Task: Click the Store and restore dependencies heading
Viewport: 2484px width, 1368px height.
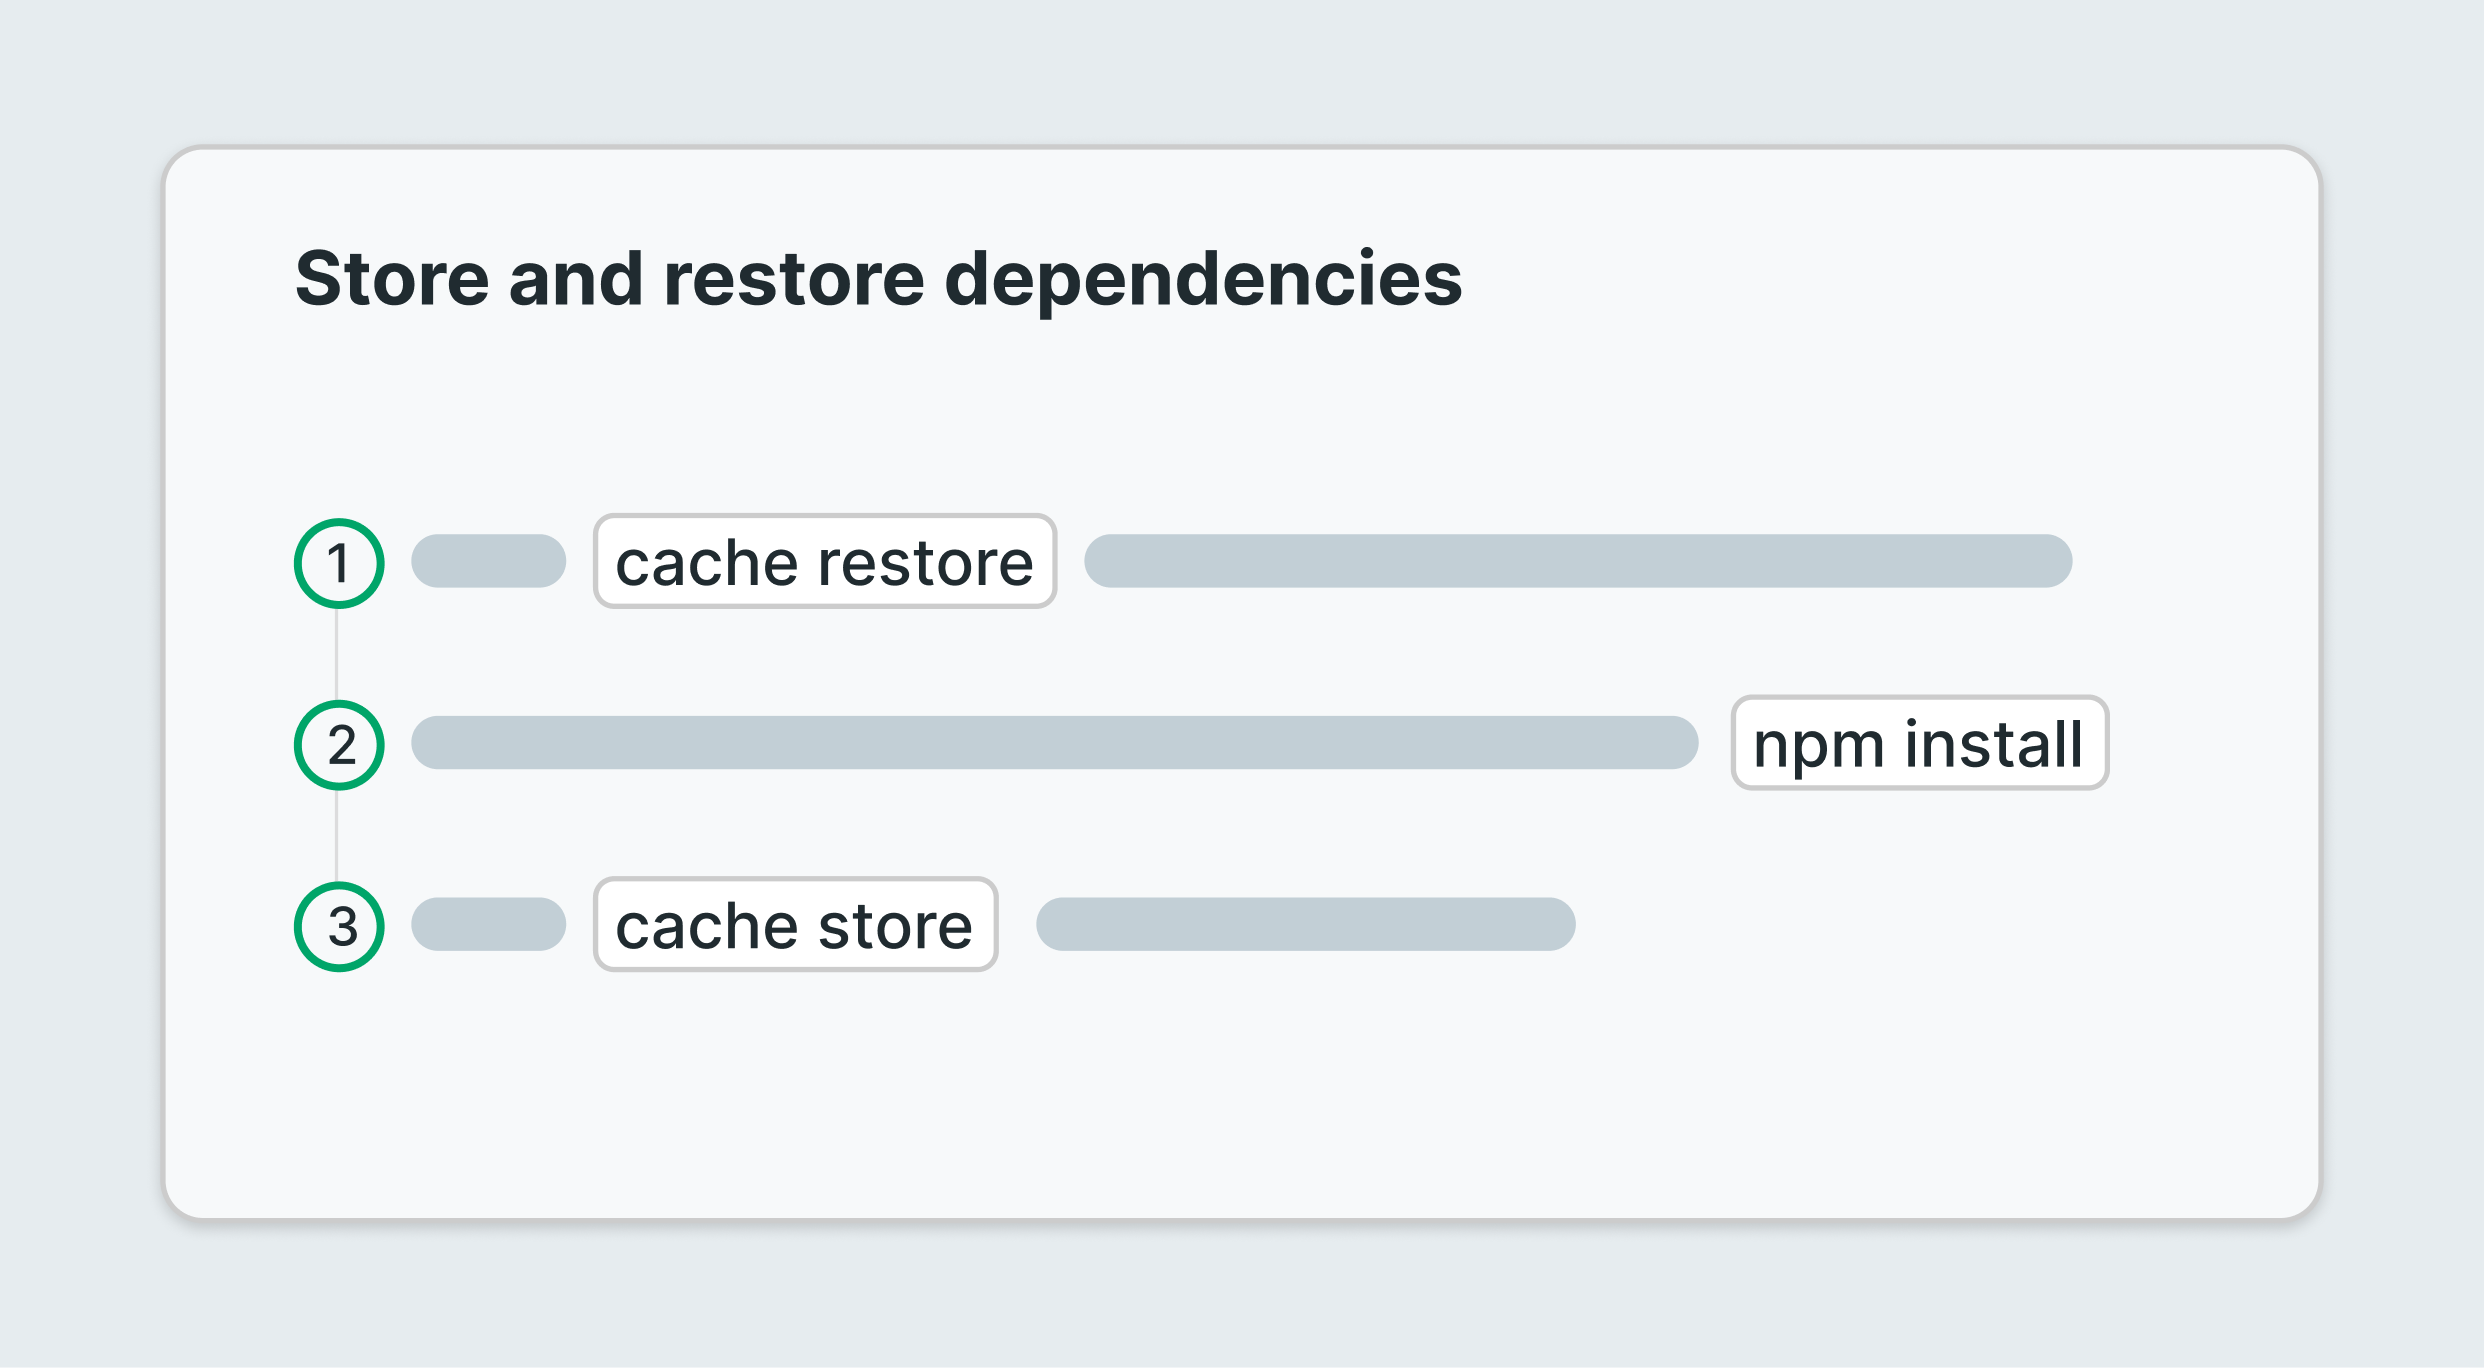Action: pyautogui.click(x=879, y=280)
